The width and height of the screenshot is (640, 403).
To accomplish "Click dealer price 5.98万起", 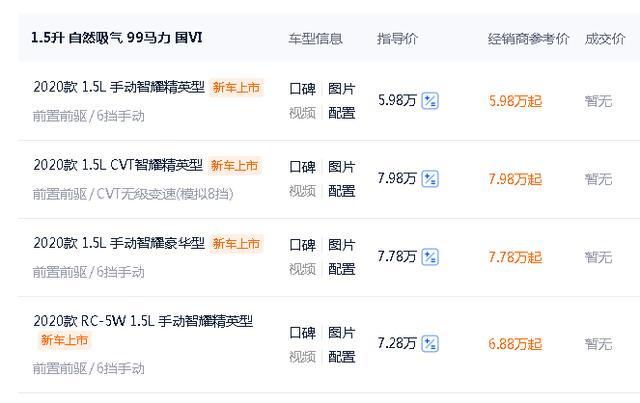I will 515,101.
